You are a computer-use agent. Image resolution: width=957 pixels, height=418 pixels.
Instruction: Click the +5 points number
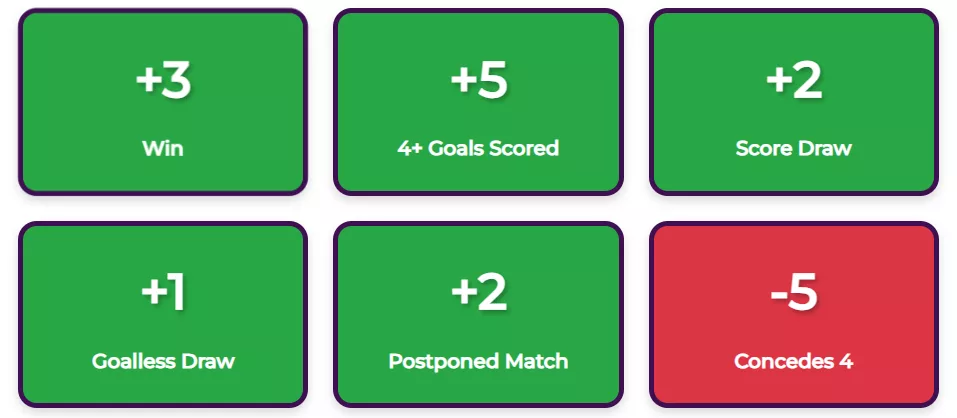point(479,81)
